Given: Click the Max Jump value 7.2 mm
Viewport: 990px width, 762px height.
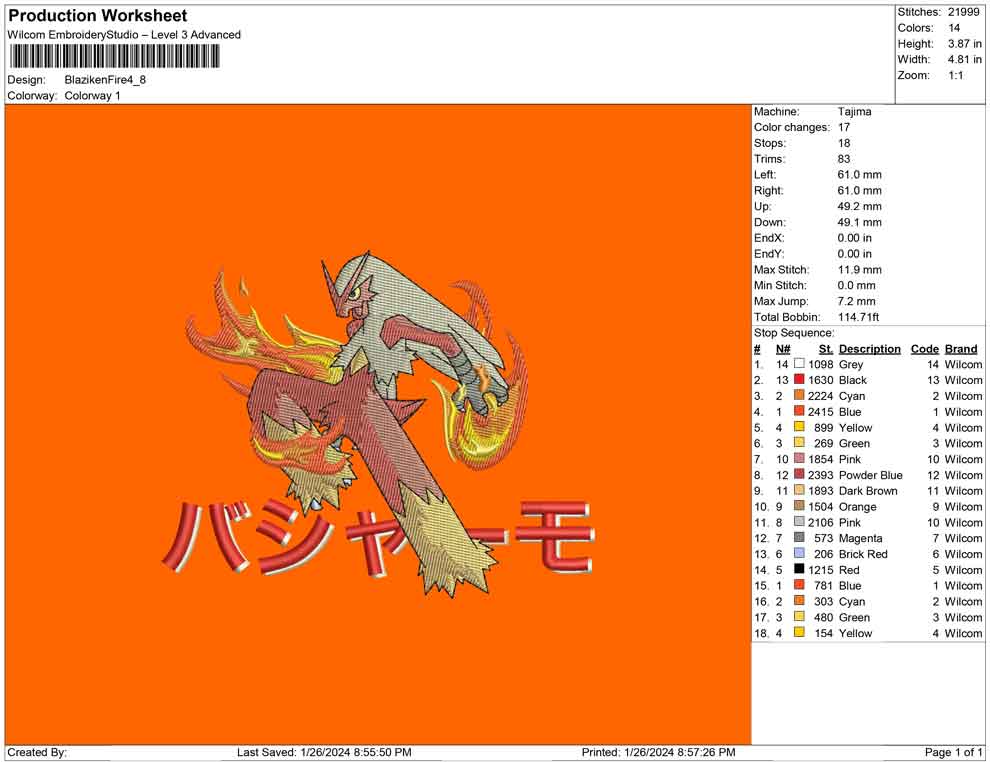Looking at the screenshot, I should click(857, 301).
